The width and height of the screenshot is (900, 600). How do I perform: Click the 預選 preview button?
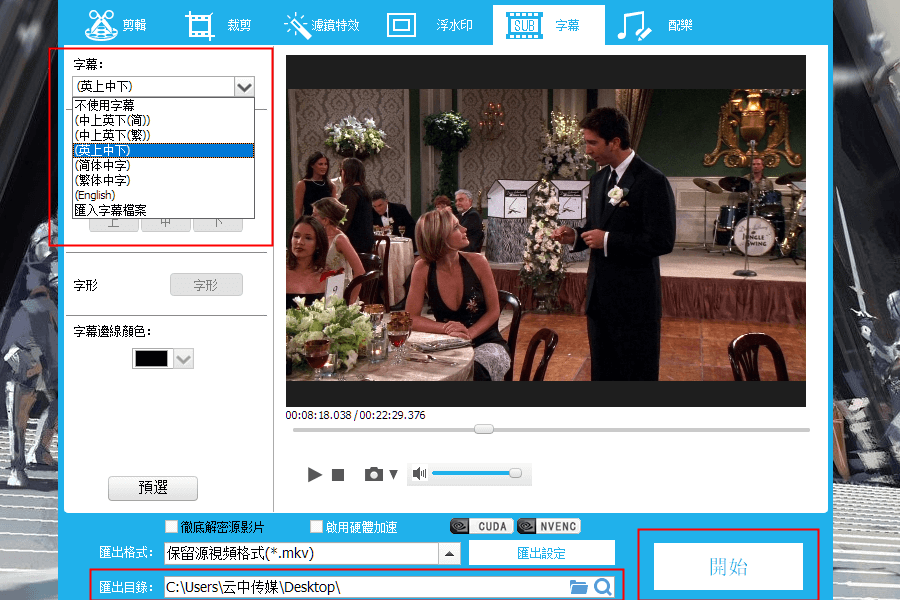tap(153, 487)
